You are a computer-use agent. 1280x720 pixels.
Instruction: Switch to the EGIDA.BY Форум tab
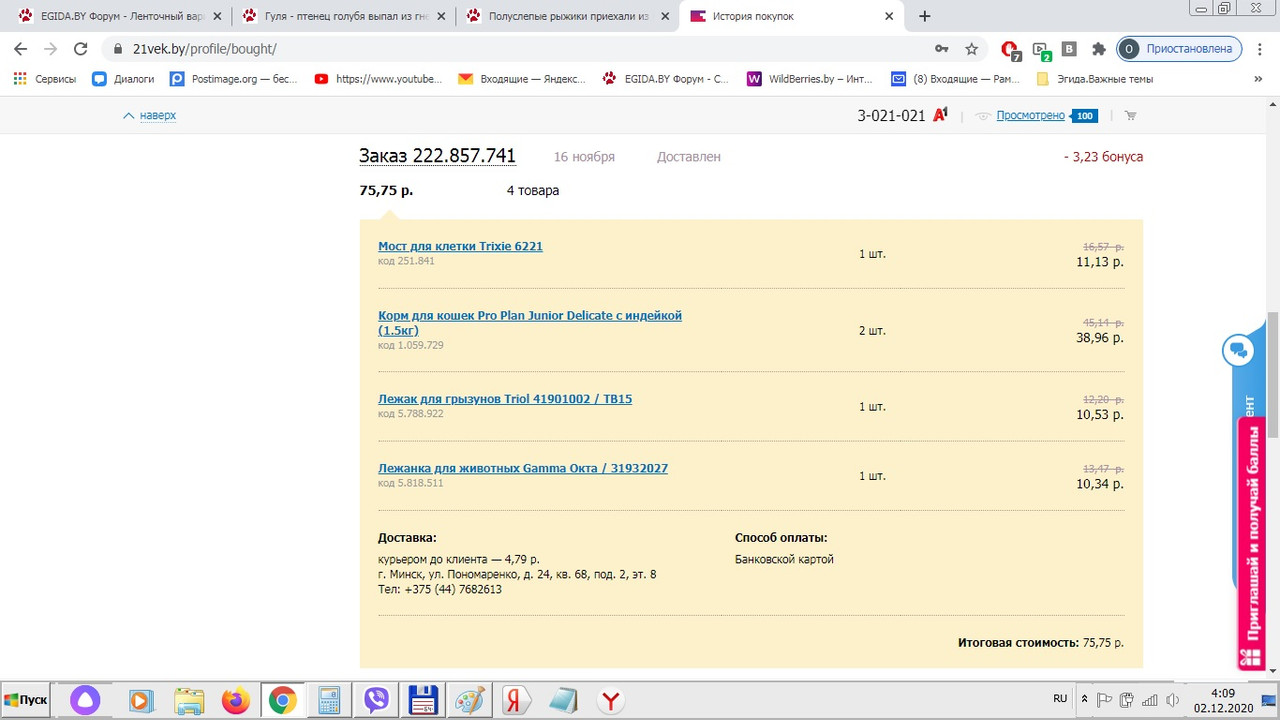[119, 16]
